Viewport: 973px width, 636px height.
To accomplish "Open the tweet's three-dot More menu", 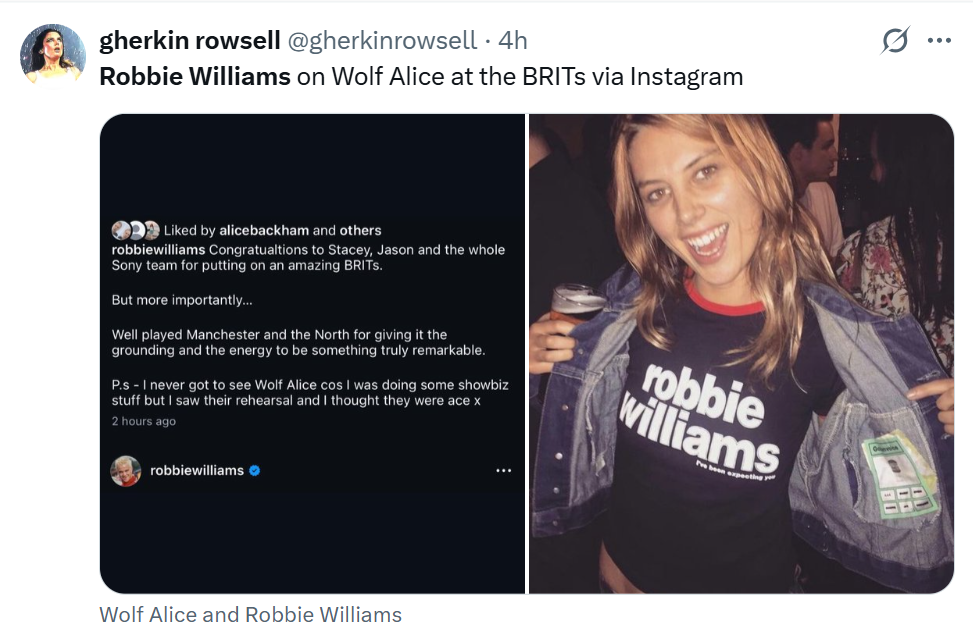I will (x=939, y=41).
